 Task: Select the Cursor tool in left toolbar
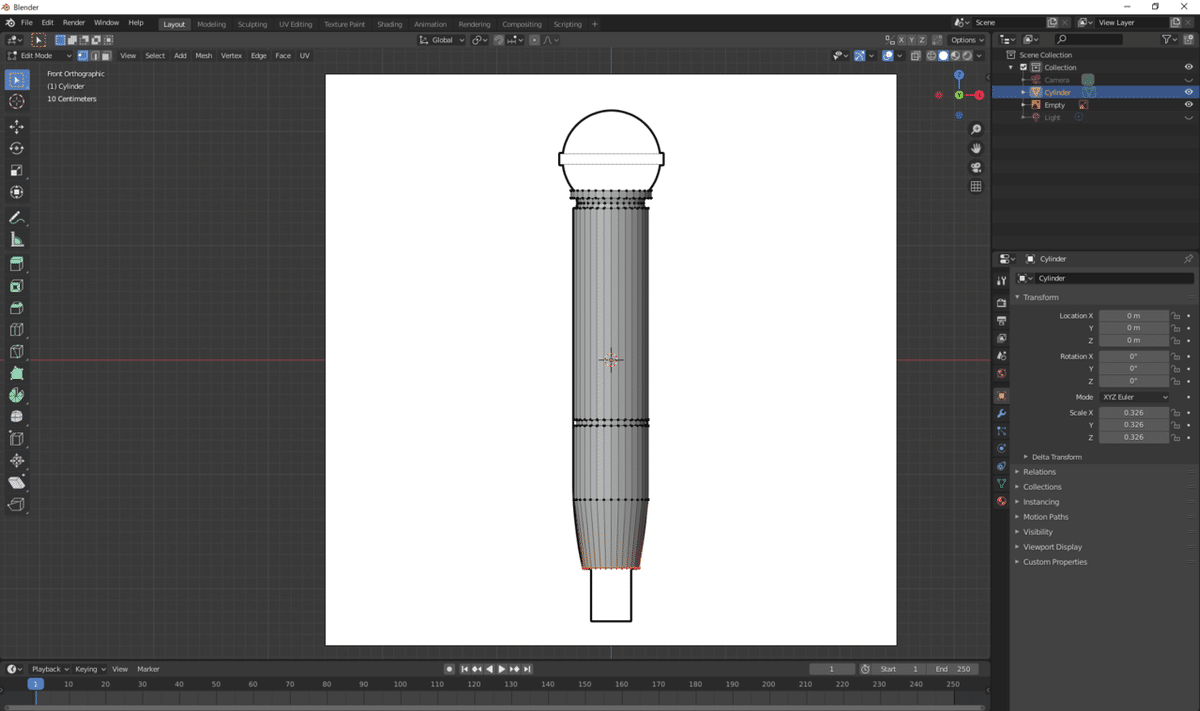[16, 102]
